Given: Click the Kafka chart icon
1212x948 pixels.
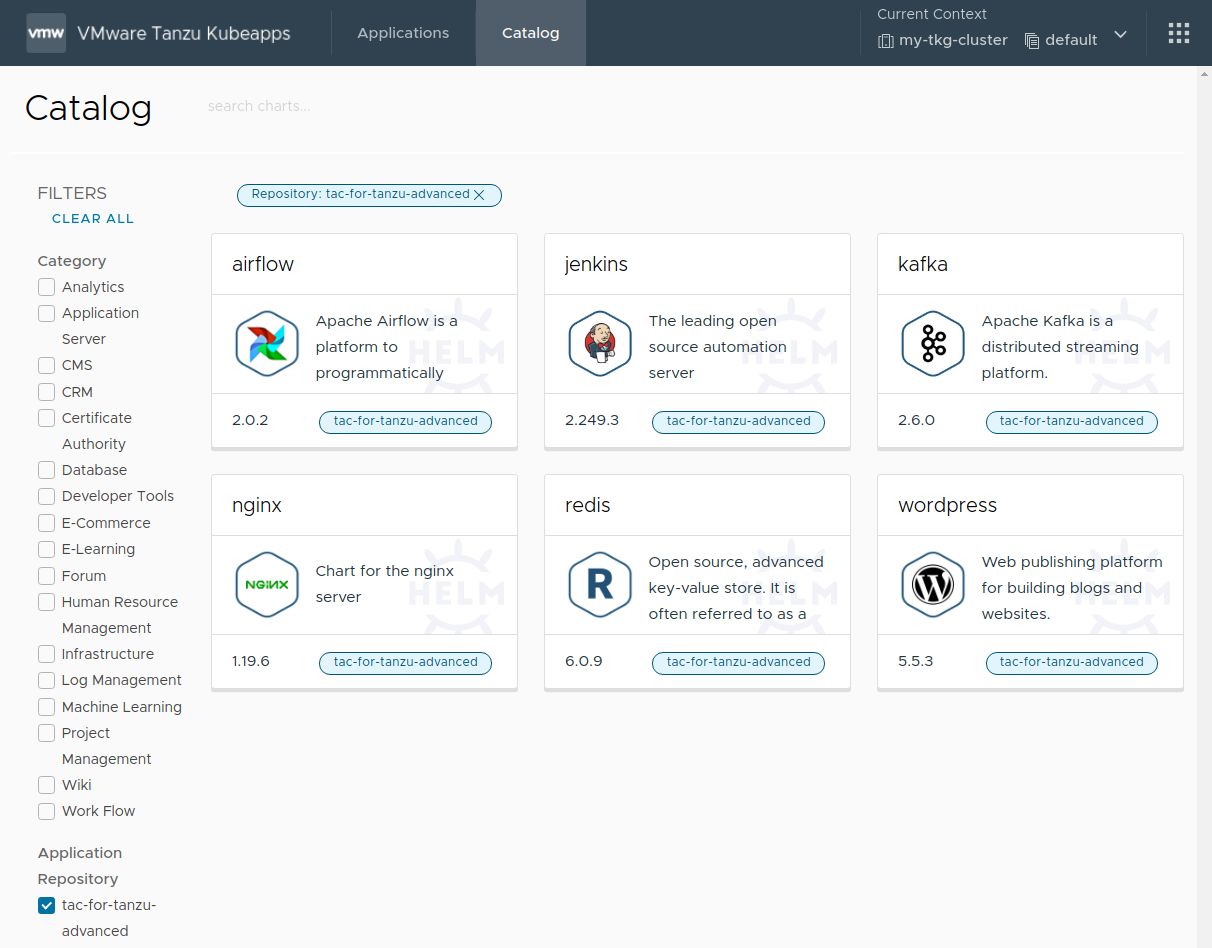Looking at the screenshot, I should [x=932, y=344].
